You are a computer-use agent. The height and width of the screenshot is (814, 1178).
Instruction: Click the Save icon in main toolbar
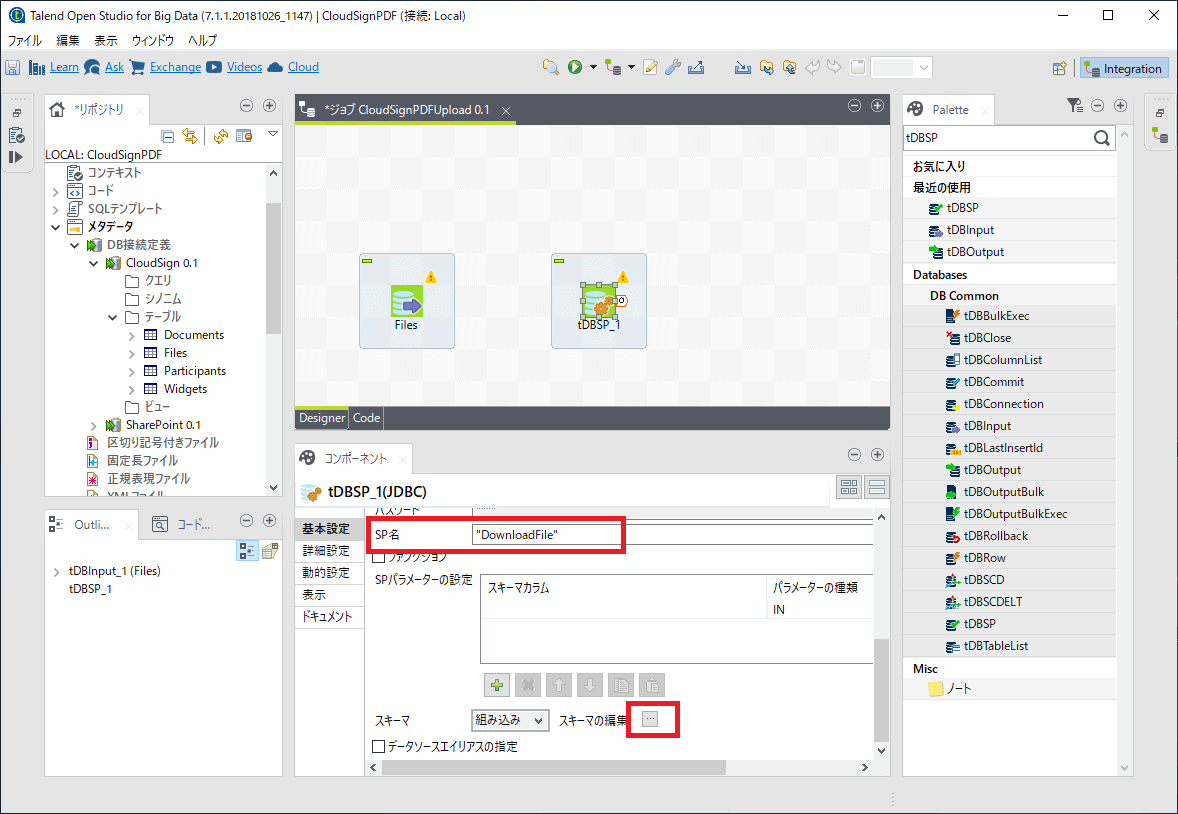(x=13, y=68)
